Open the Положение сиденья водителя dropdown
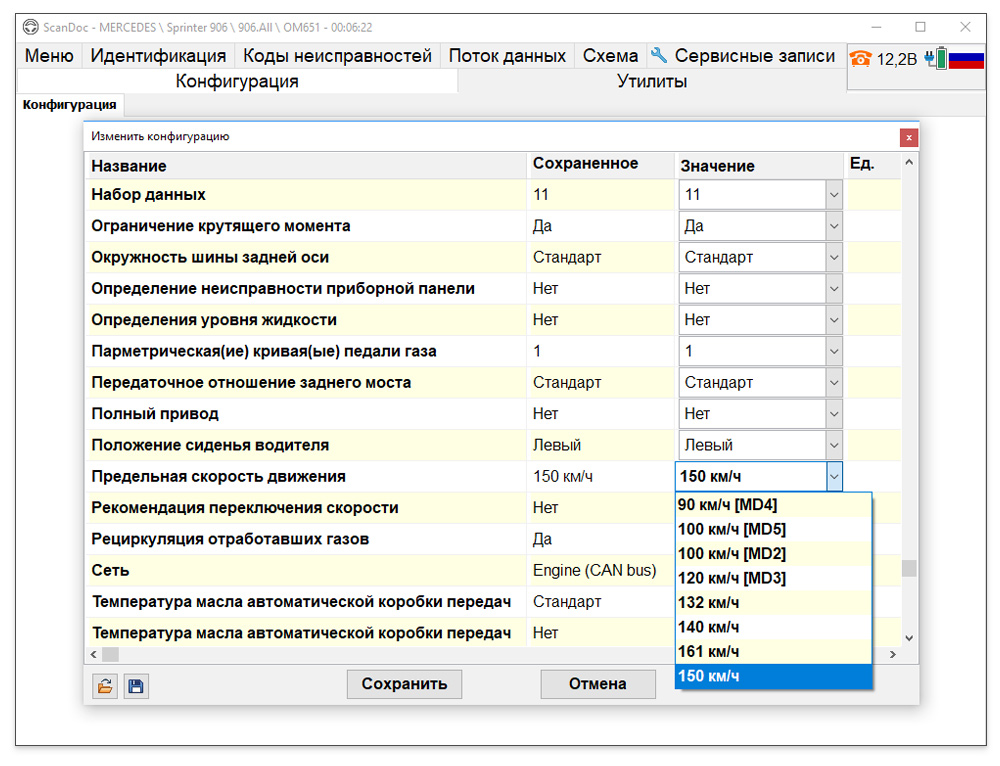 [x=834, y=445]
